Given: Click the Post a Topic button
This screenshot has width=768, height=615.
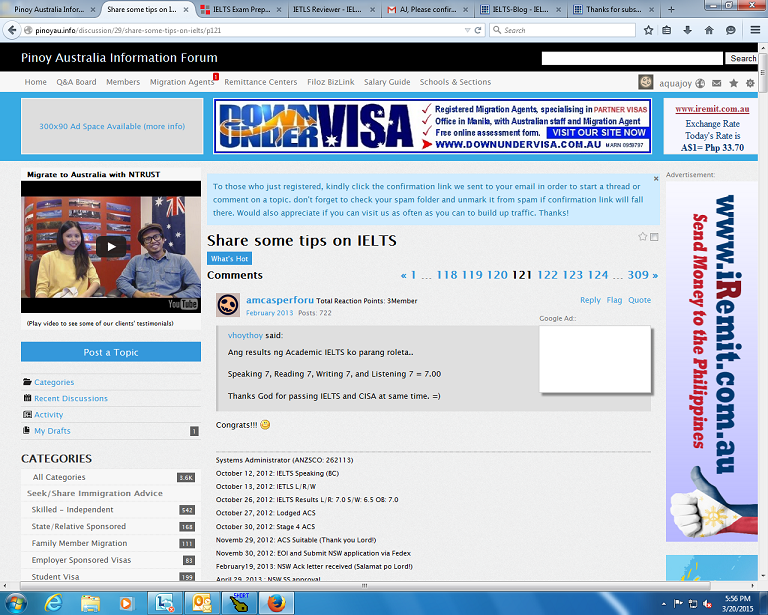Looking at the screenshot, I should (111, 352).
